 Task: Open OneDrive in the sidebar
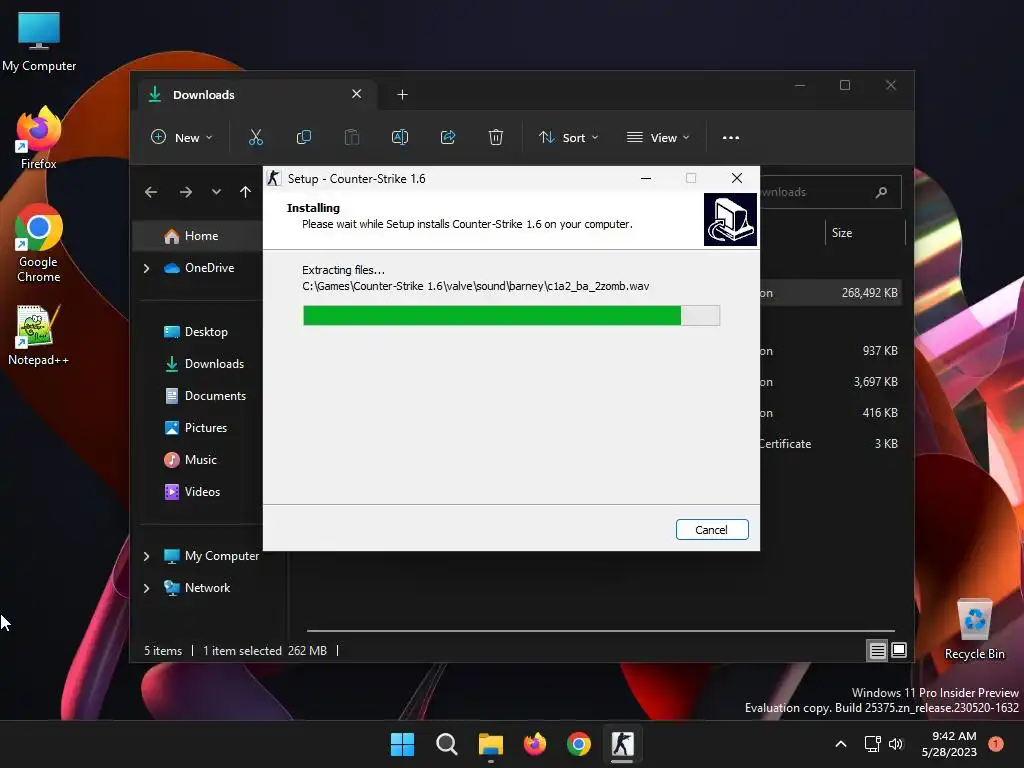(x=199, y=268)
